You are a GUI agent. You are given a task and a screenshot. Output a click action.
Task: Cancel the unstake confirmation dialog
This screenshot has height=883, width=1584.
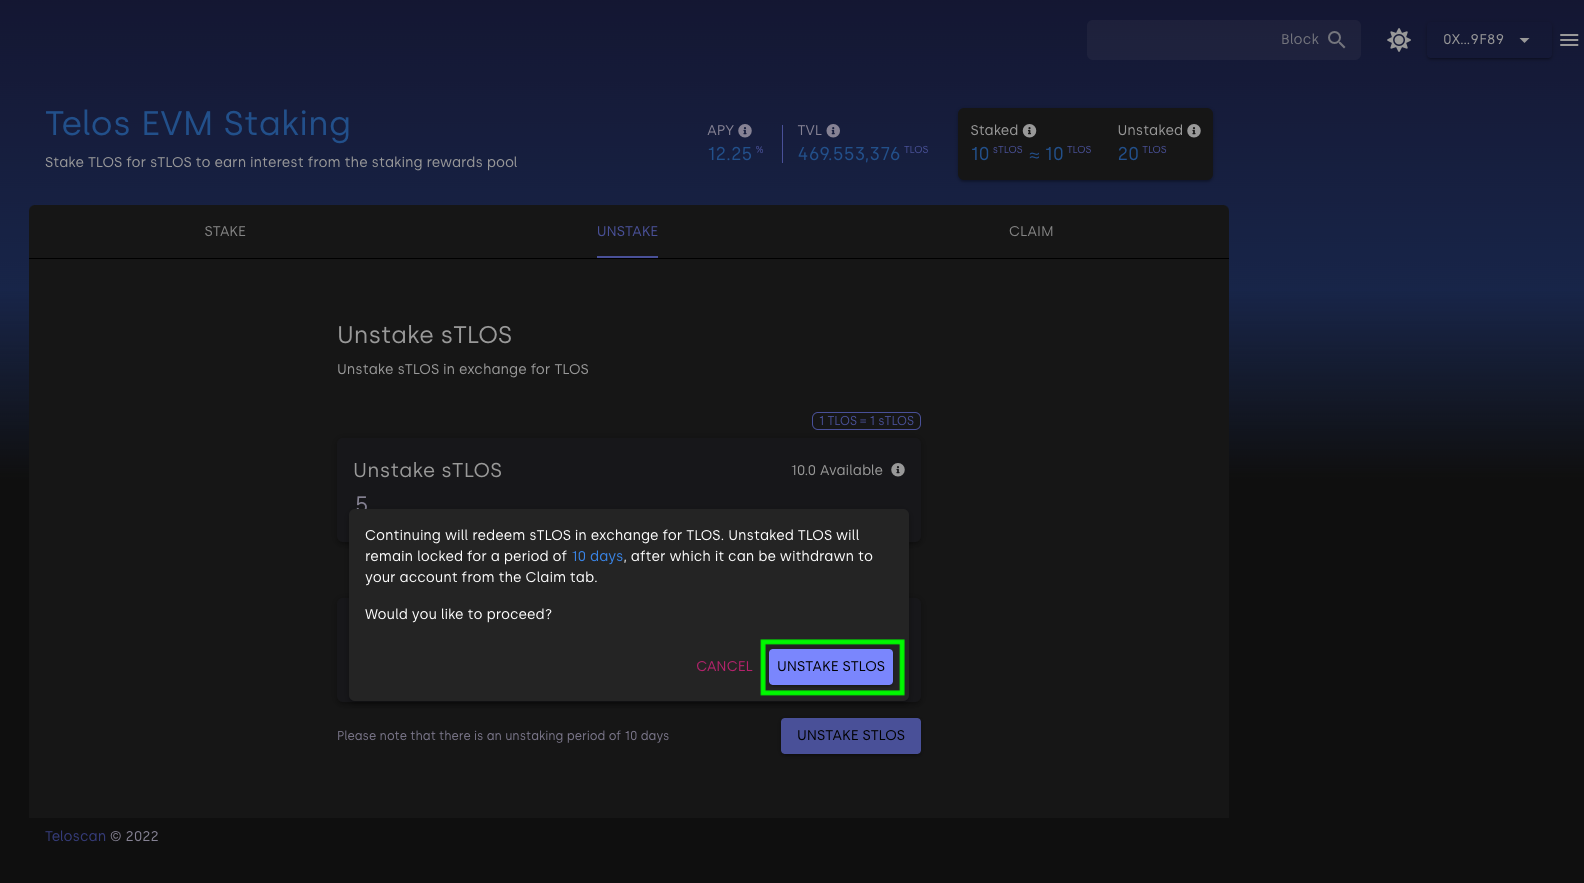pos(723,666)
